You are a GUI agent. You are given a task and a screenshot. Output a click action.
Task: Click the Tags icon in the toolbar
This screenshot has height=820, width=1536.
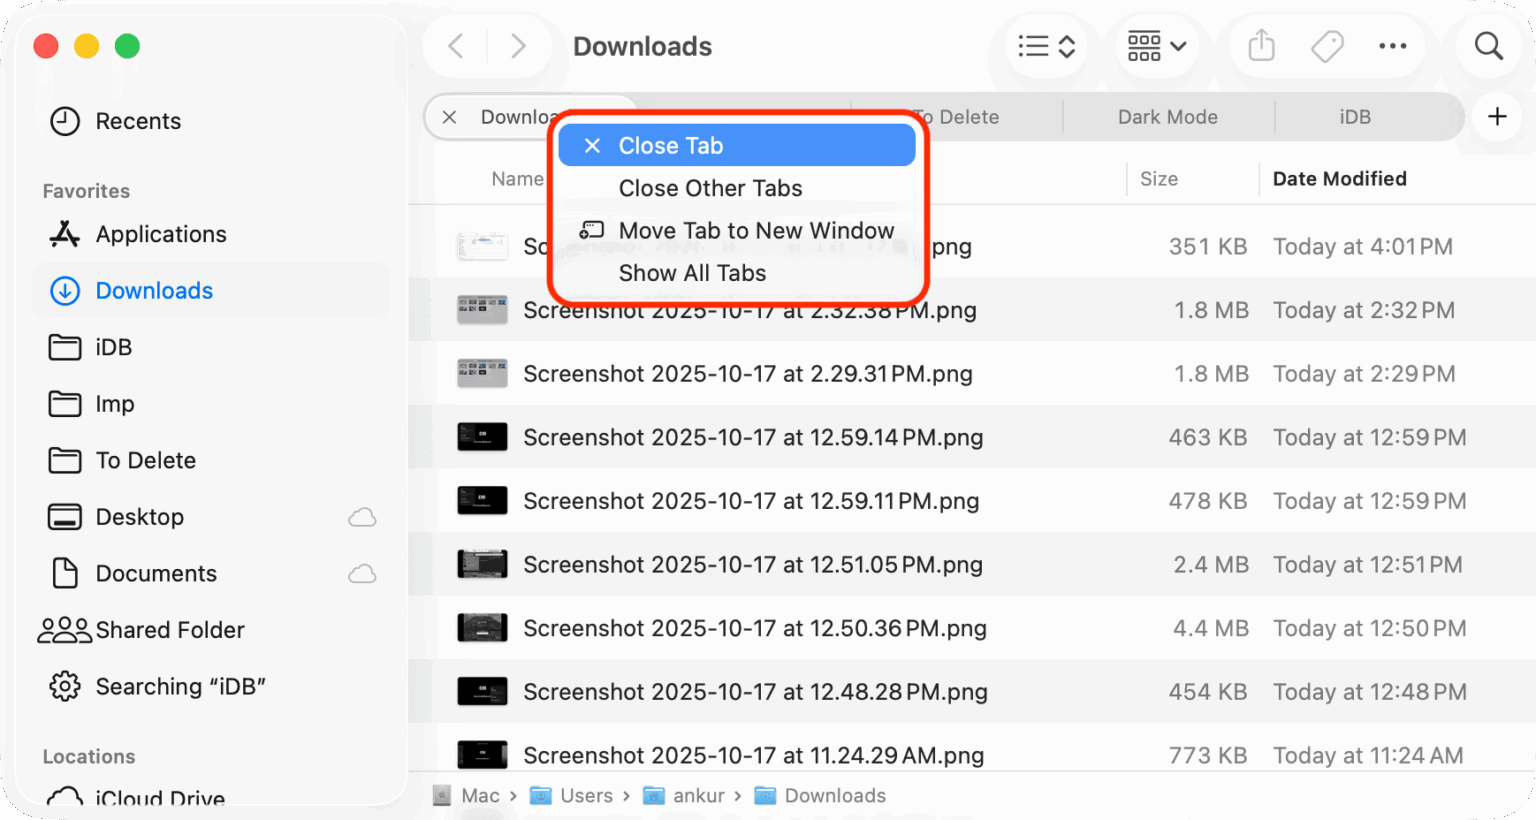click(1327, 46)
